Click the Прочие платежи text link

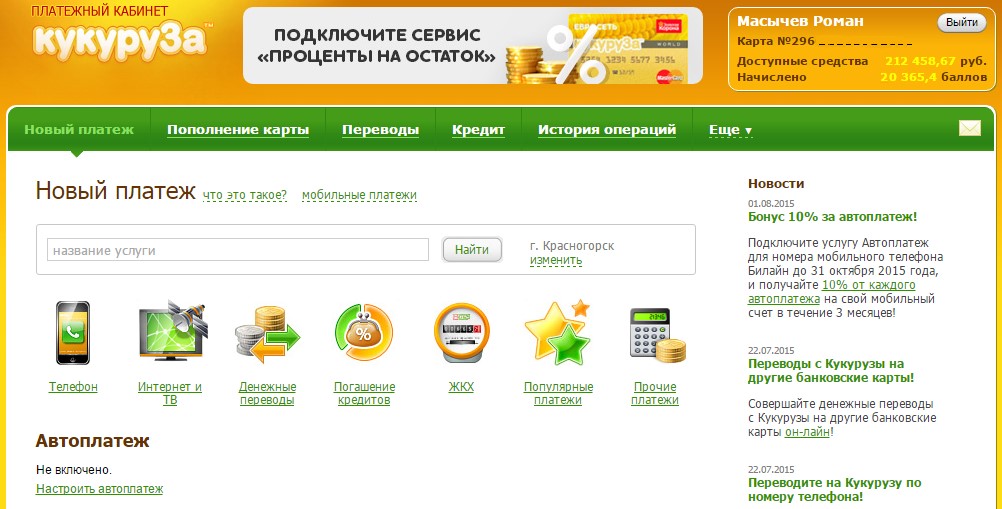click(x=655, y=393)
